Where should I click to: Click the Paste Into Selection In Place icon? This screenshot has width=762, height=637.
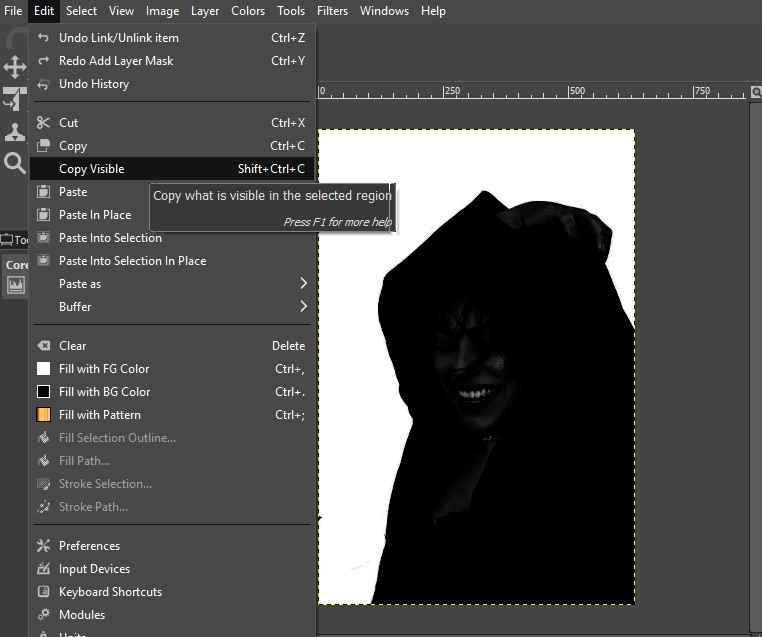pos(43,260)
